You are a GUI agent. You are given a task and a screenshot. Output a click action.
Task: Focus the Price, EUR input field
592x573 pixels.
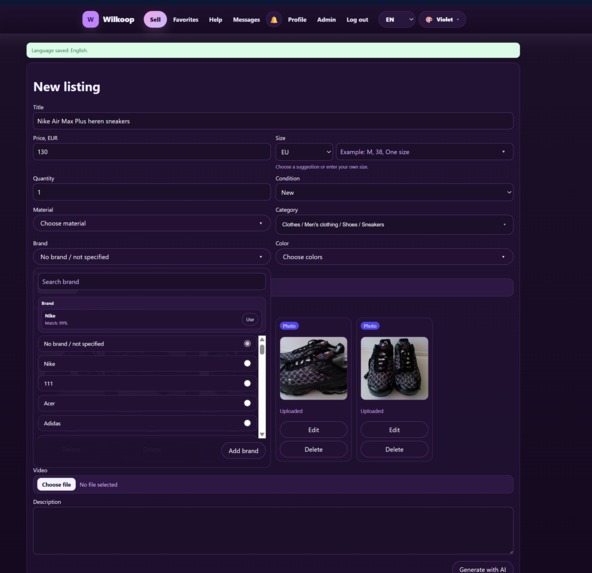152,152
